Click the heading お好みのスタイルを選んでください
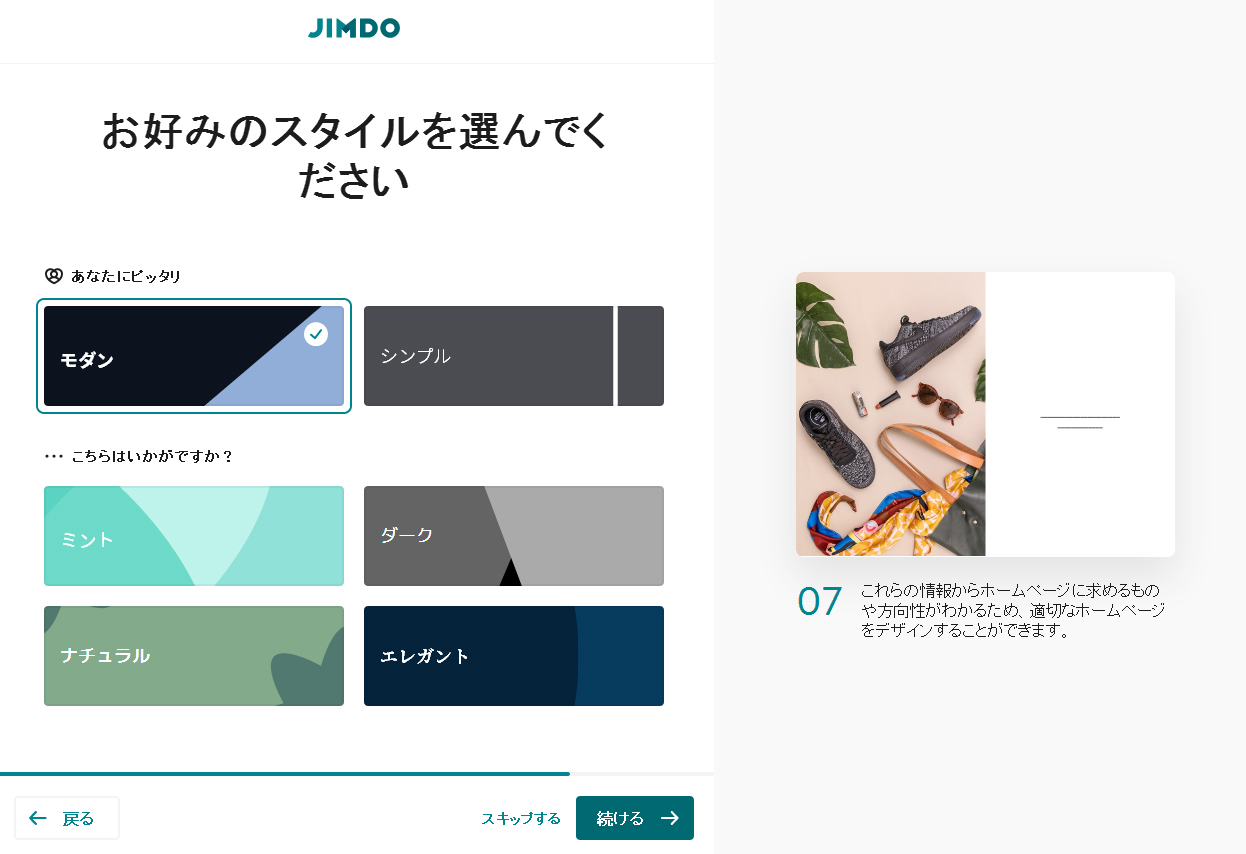The height and width of the screenshot is (854, 1246). (355, 156)
